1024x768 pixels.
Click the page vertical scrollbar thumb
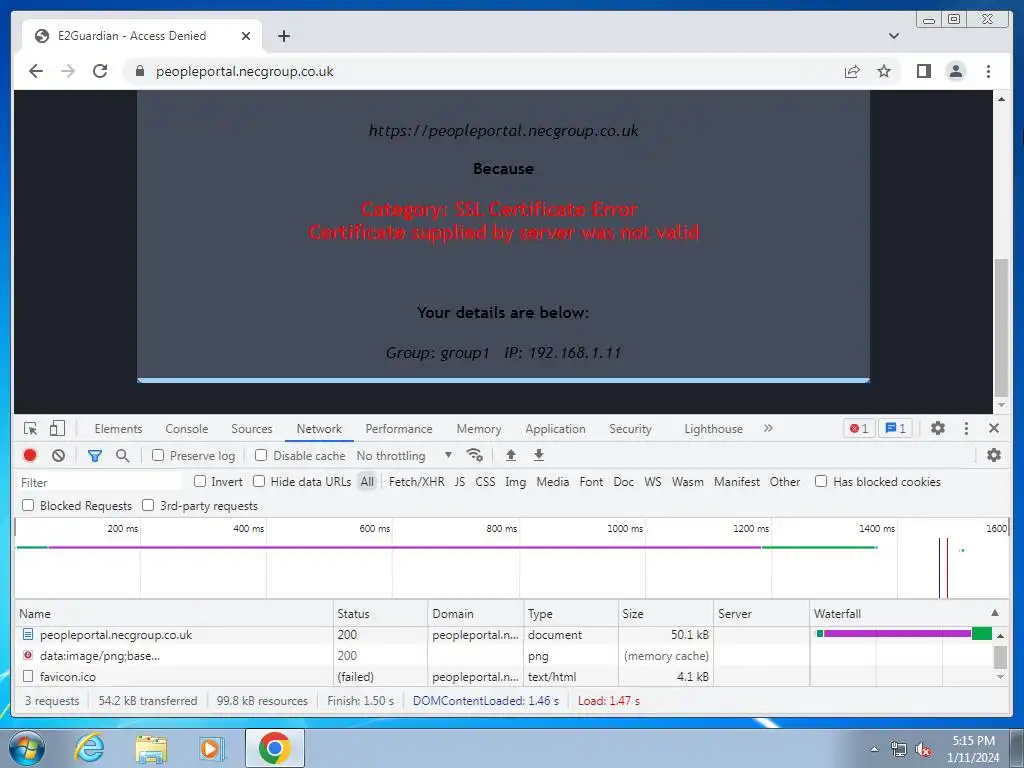tap(1001, 327)
